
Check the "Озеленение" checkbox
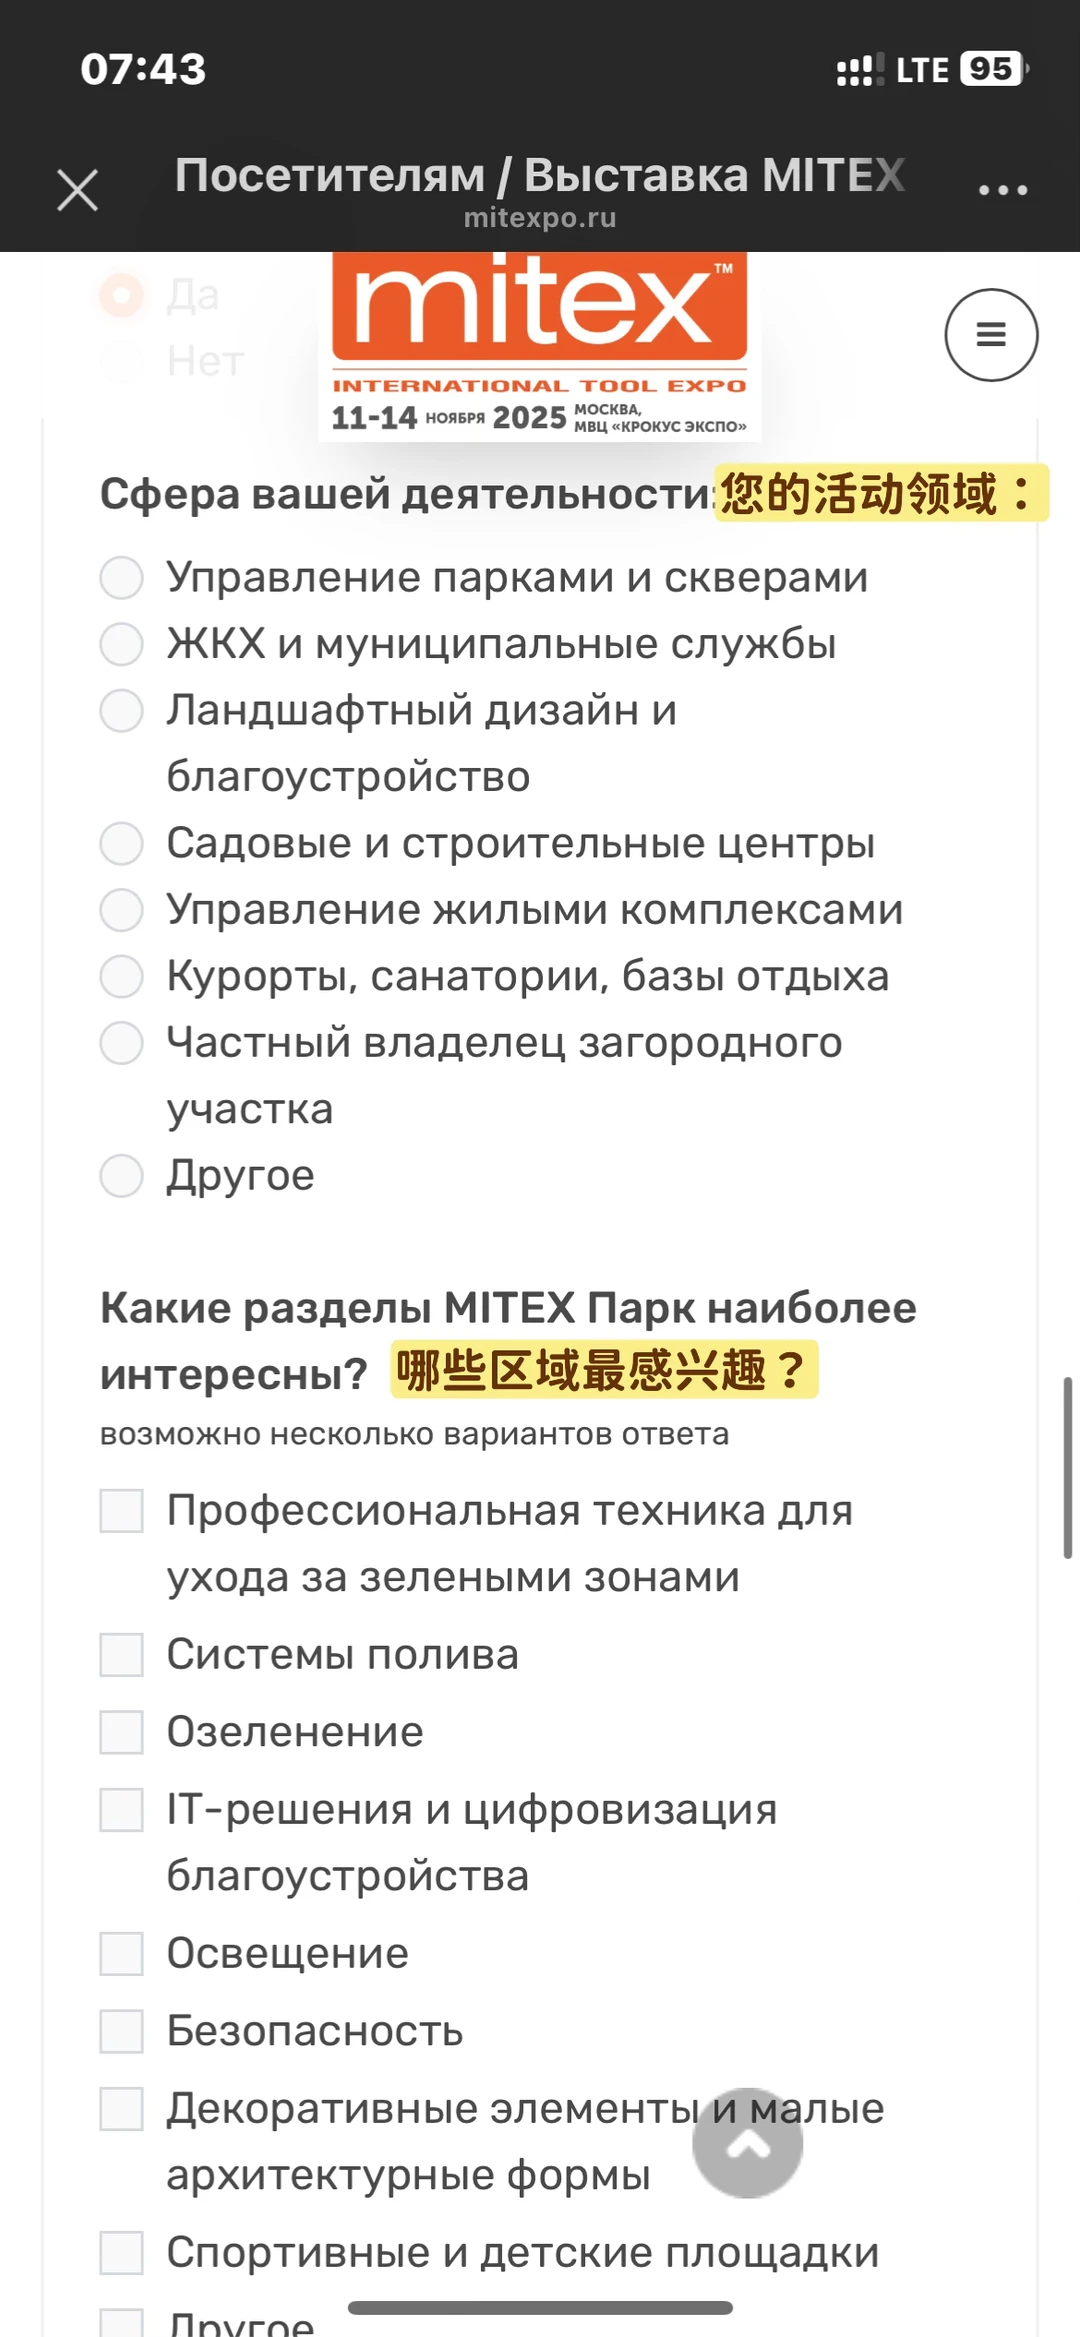122,1732
